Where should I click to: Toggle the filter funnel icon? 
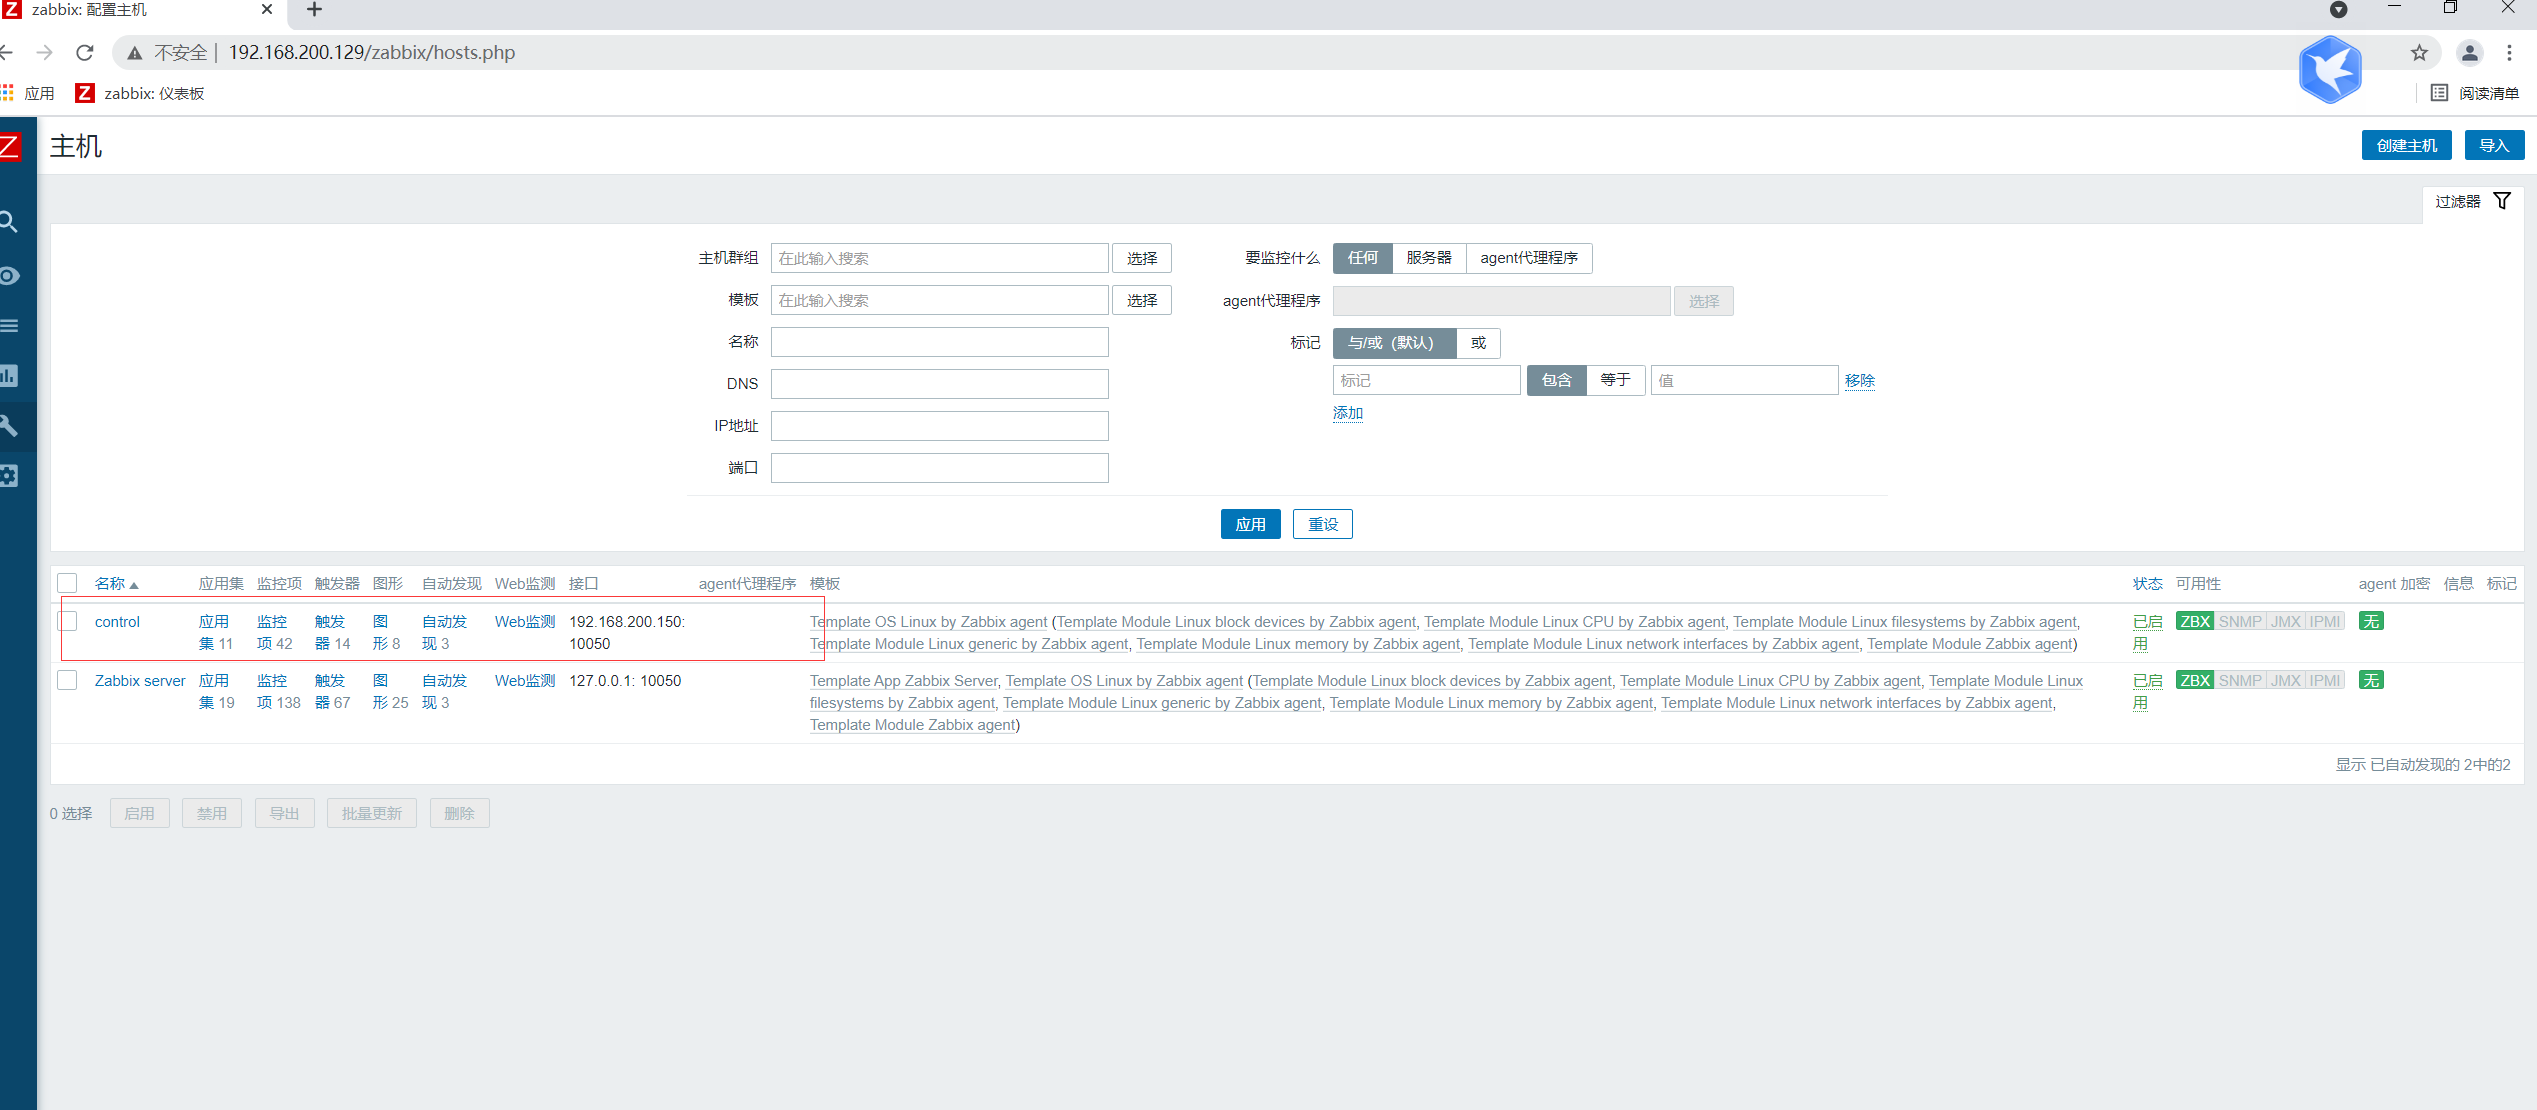pyautogui.click(x=2501, y=201)
